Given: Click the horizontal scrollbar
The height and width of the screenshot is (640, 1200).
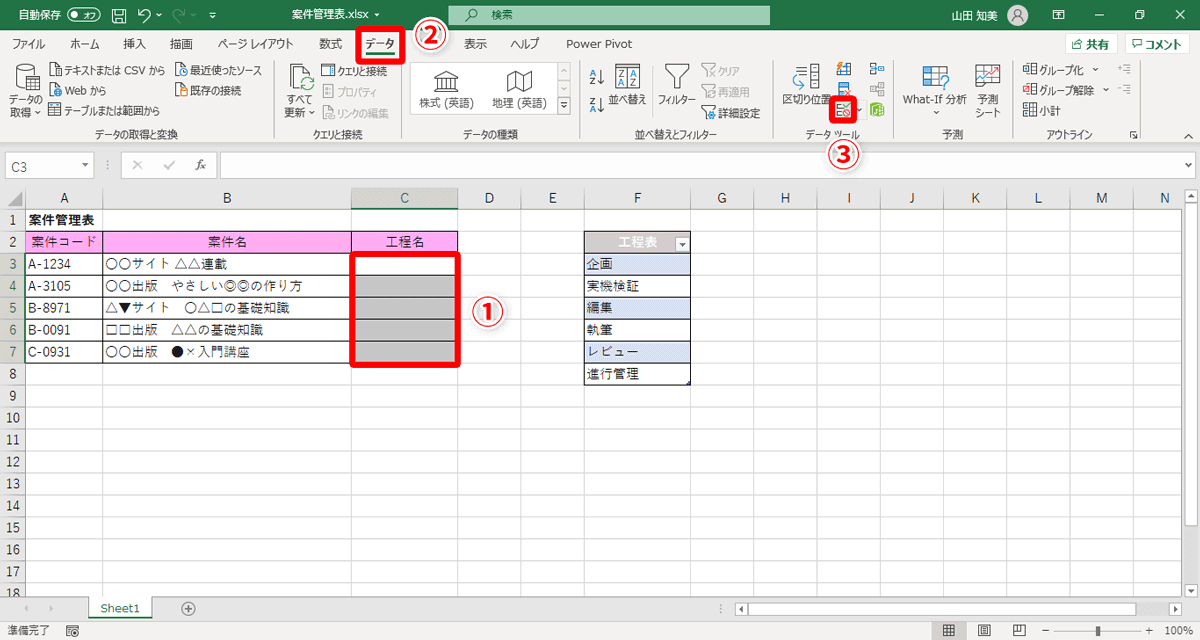Looking at the screenshot, I should point(942,608).
